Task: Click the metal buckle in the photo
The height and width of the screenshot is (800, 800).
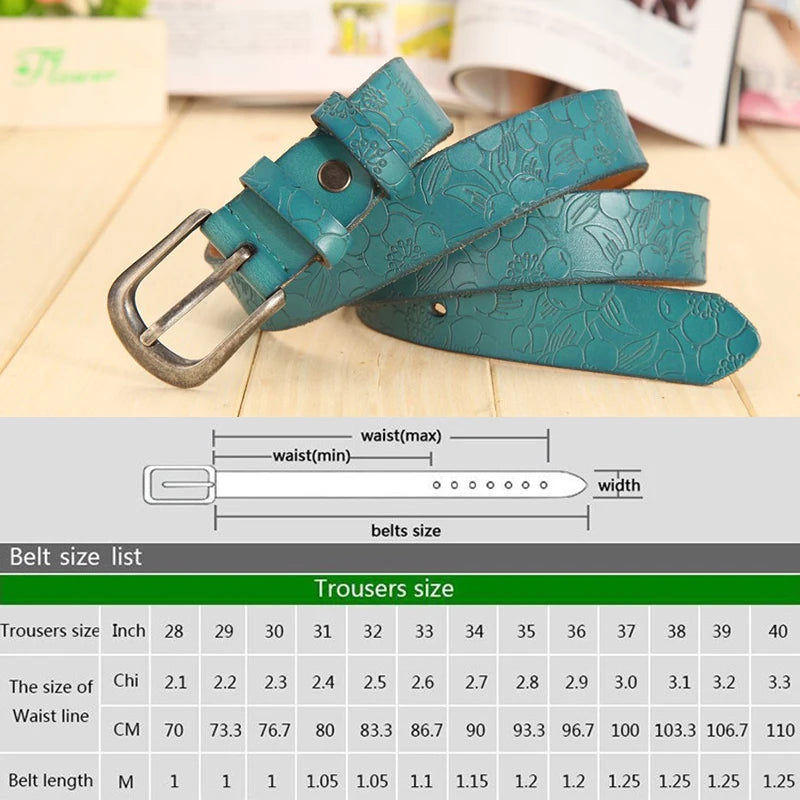Action: point(196,299)
